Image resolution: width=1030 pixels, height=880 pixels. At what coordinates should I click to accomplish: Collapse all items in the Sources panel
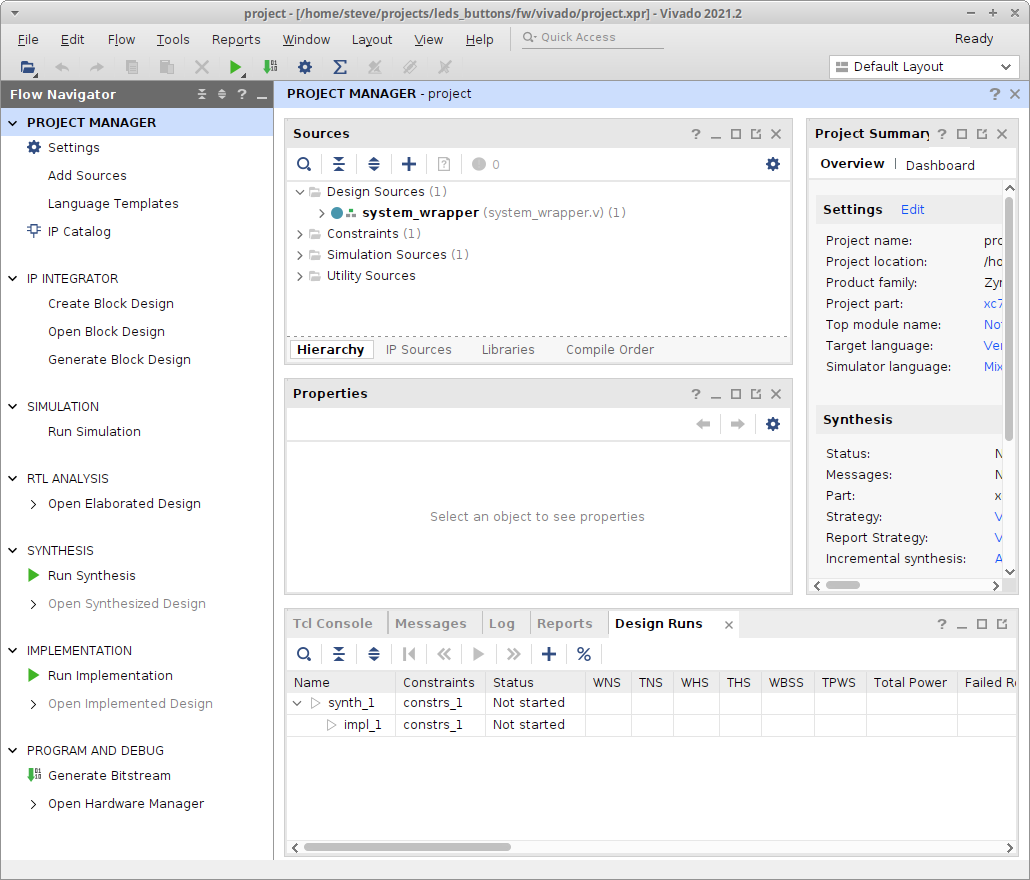[x=339, y=164]
